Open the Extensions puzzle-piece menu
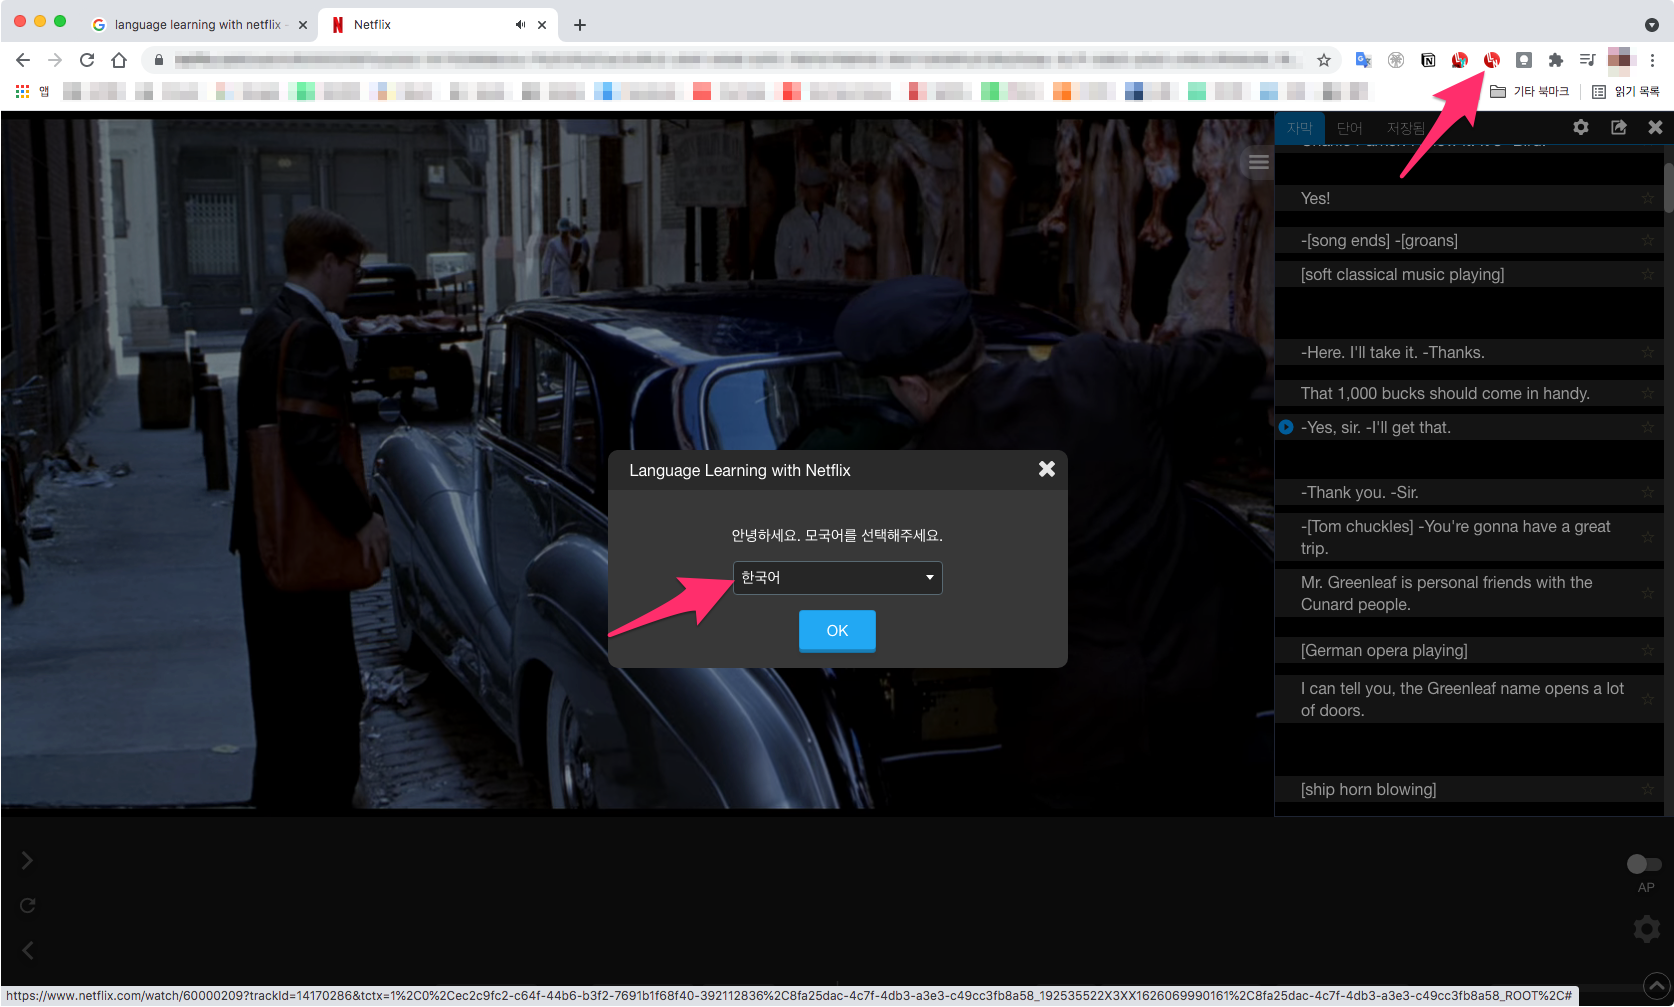The image size is (1674, 1007). tap(1556, 60)
